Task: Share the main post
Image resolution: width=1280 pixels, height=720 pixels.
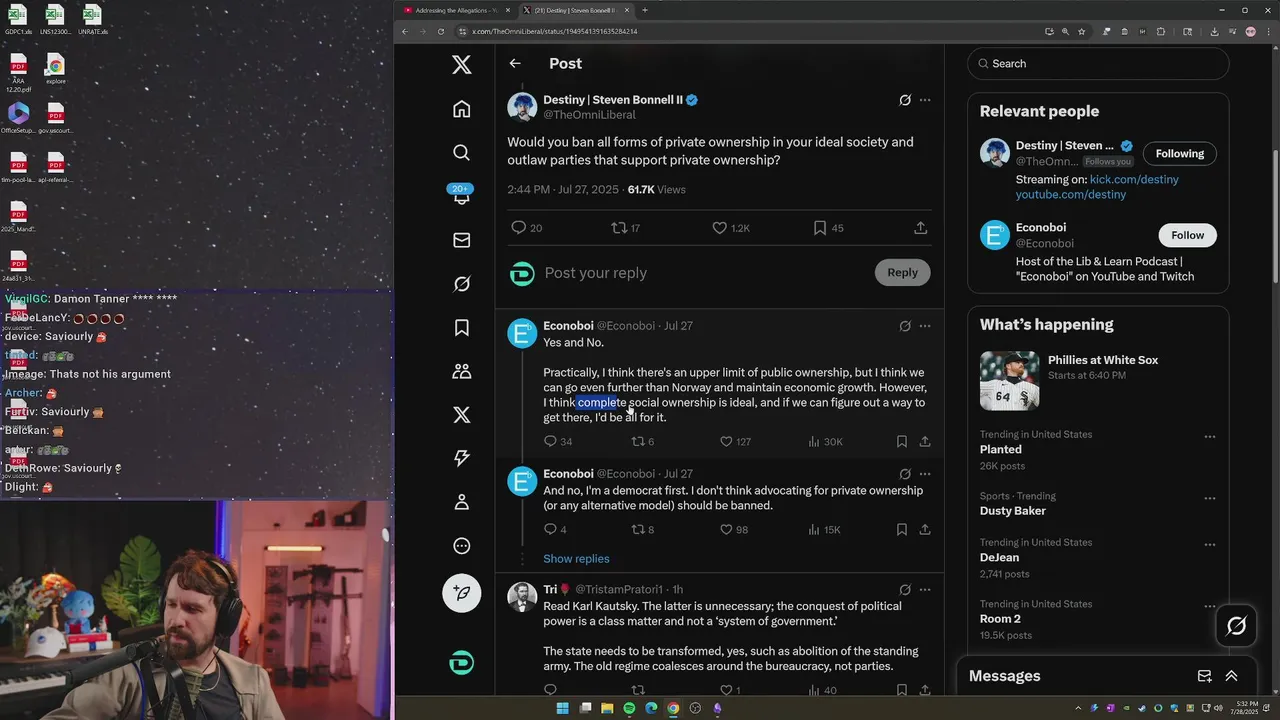Action: 920,228
